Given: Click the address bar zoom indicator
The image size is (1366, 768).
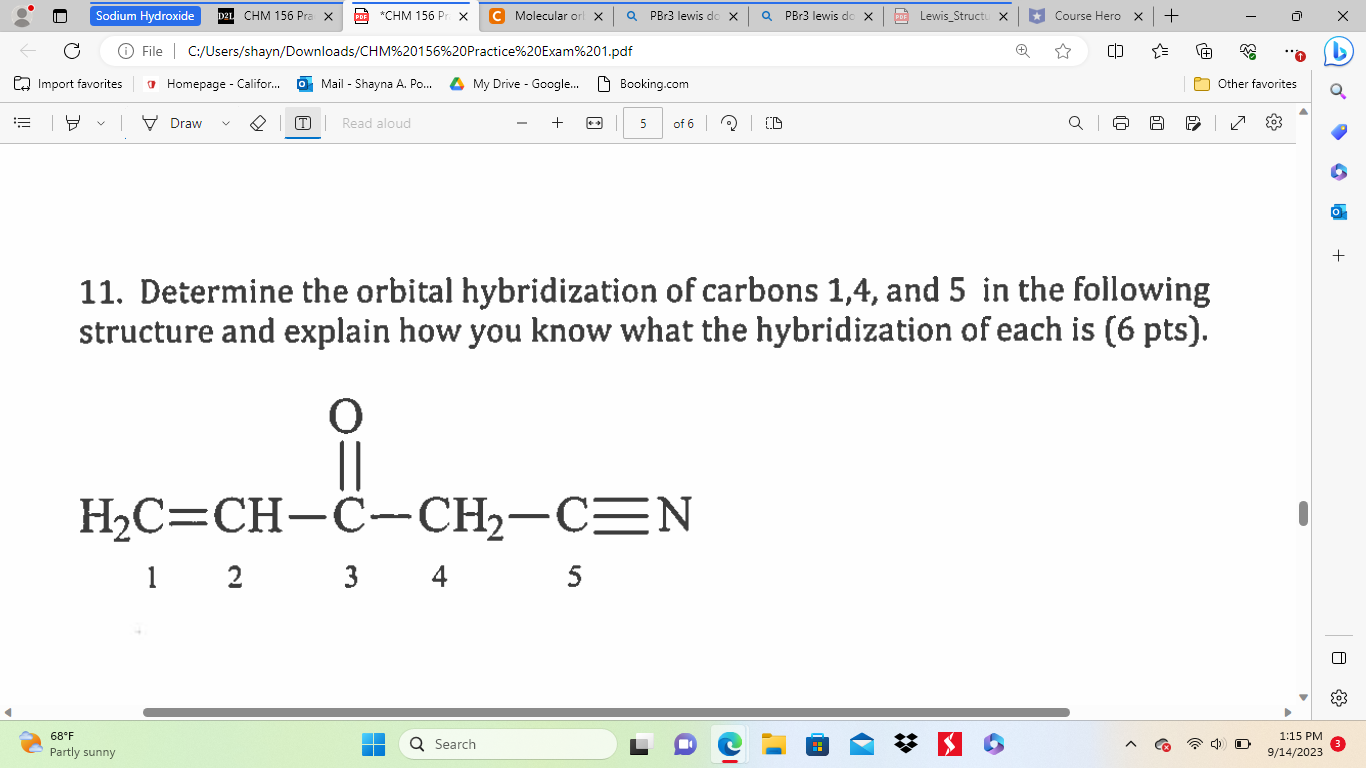Looking at the screenshot, I should [1023, 51].
